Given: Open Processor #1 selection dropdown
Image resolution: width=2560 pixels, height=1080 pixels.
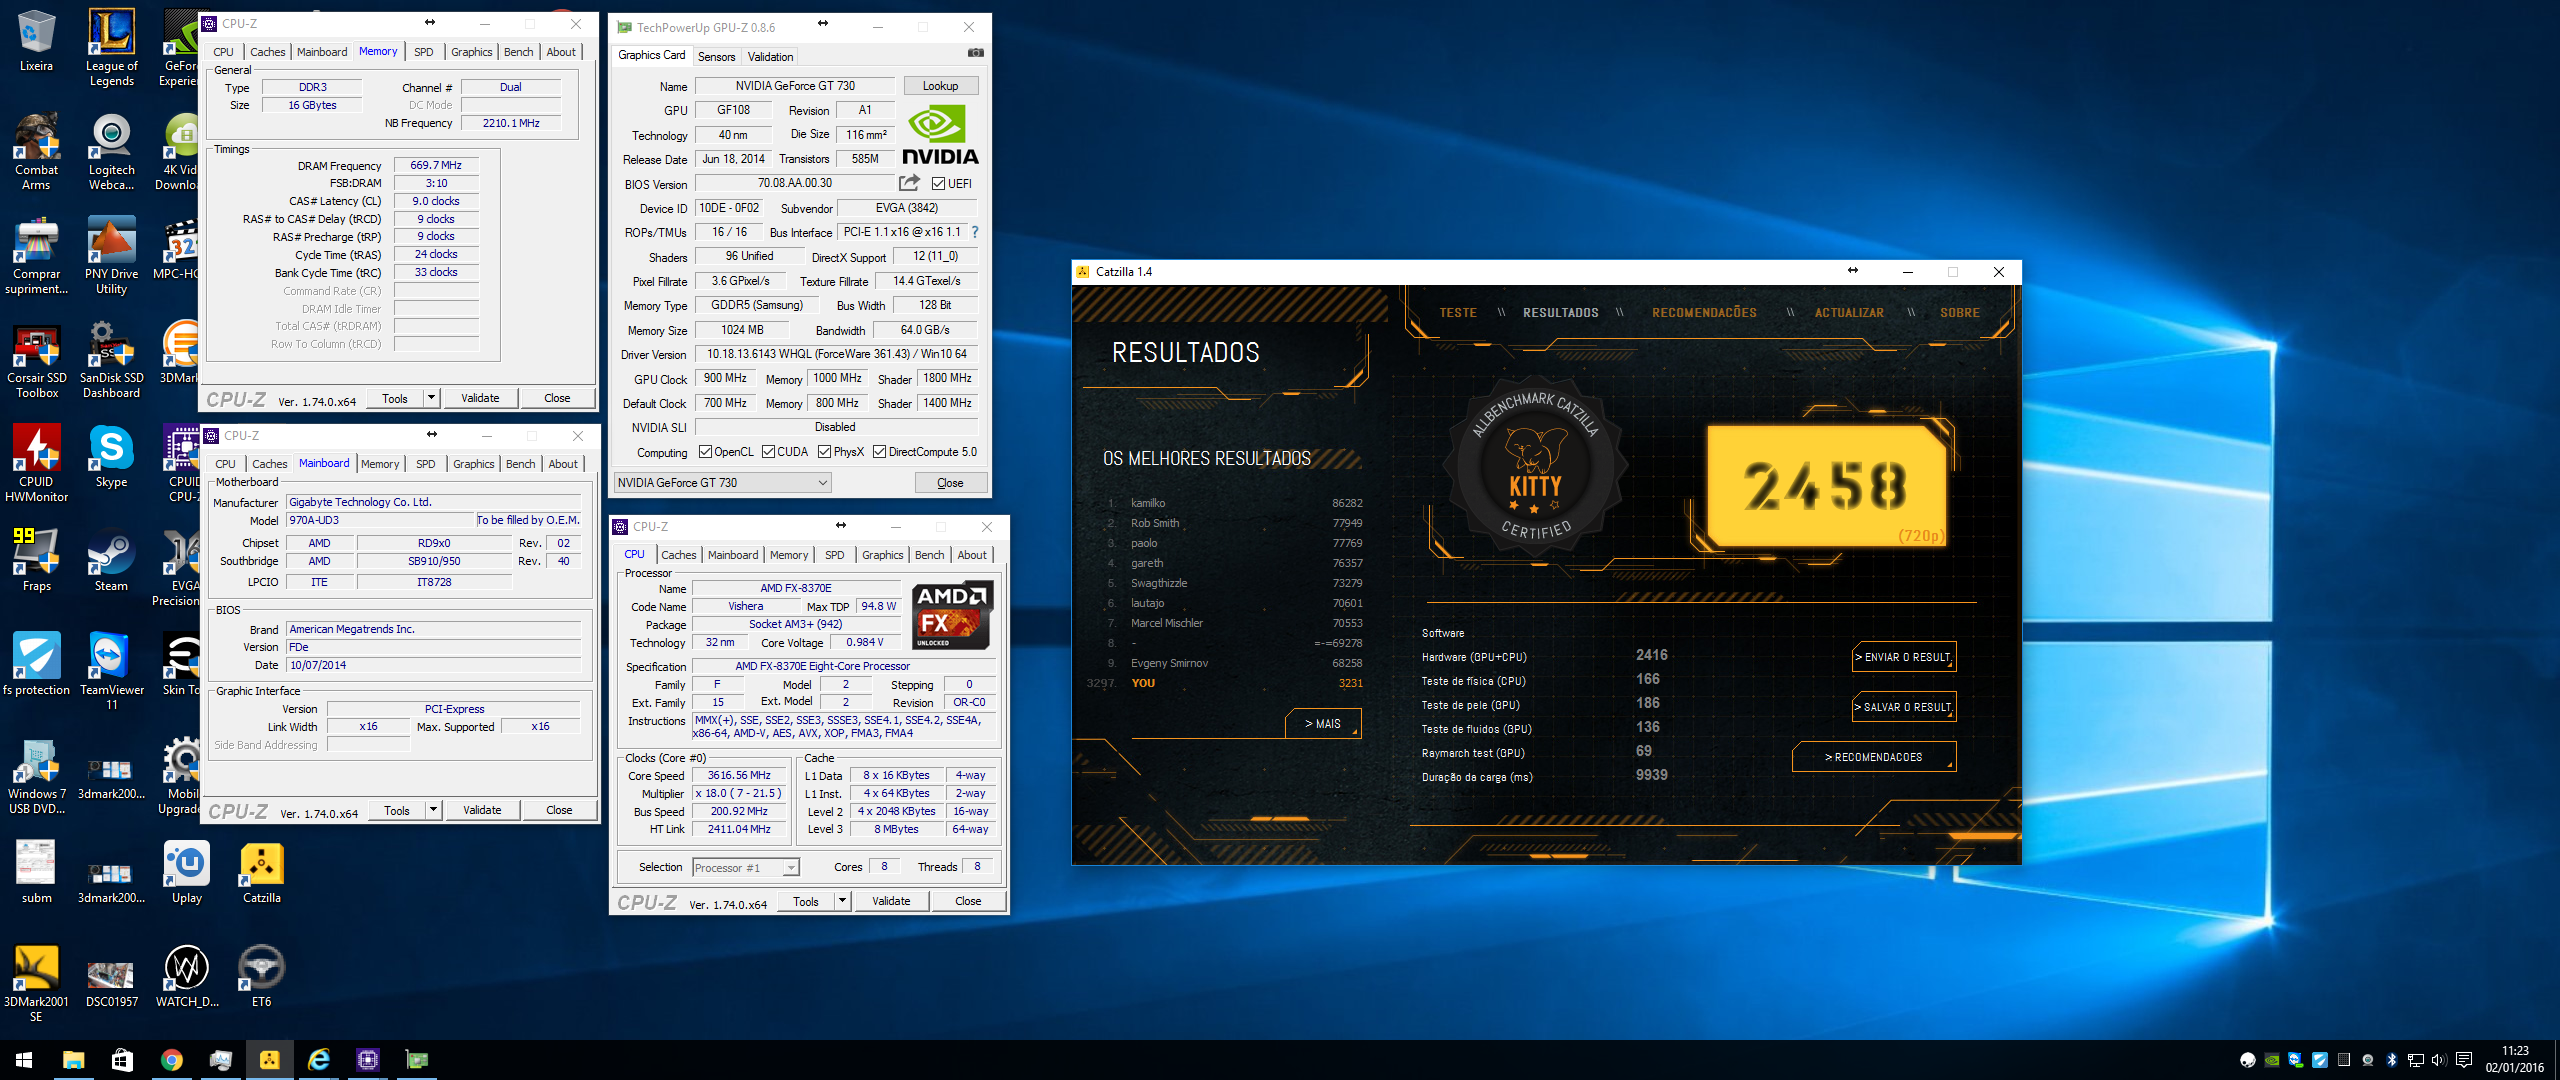Looking at the screenshot, I should click(x=745, y=868).
